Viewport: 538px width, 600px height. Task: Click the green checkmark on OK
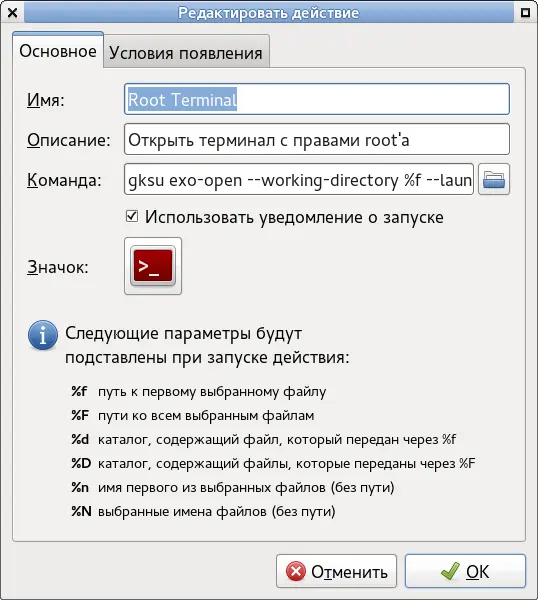[450, 571]
